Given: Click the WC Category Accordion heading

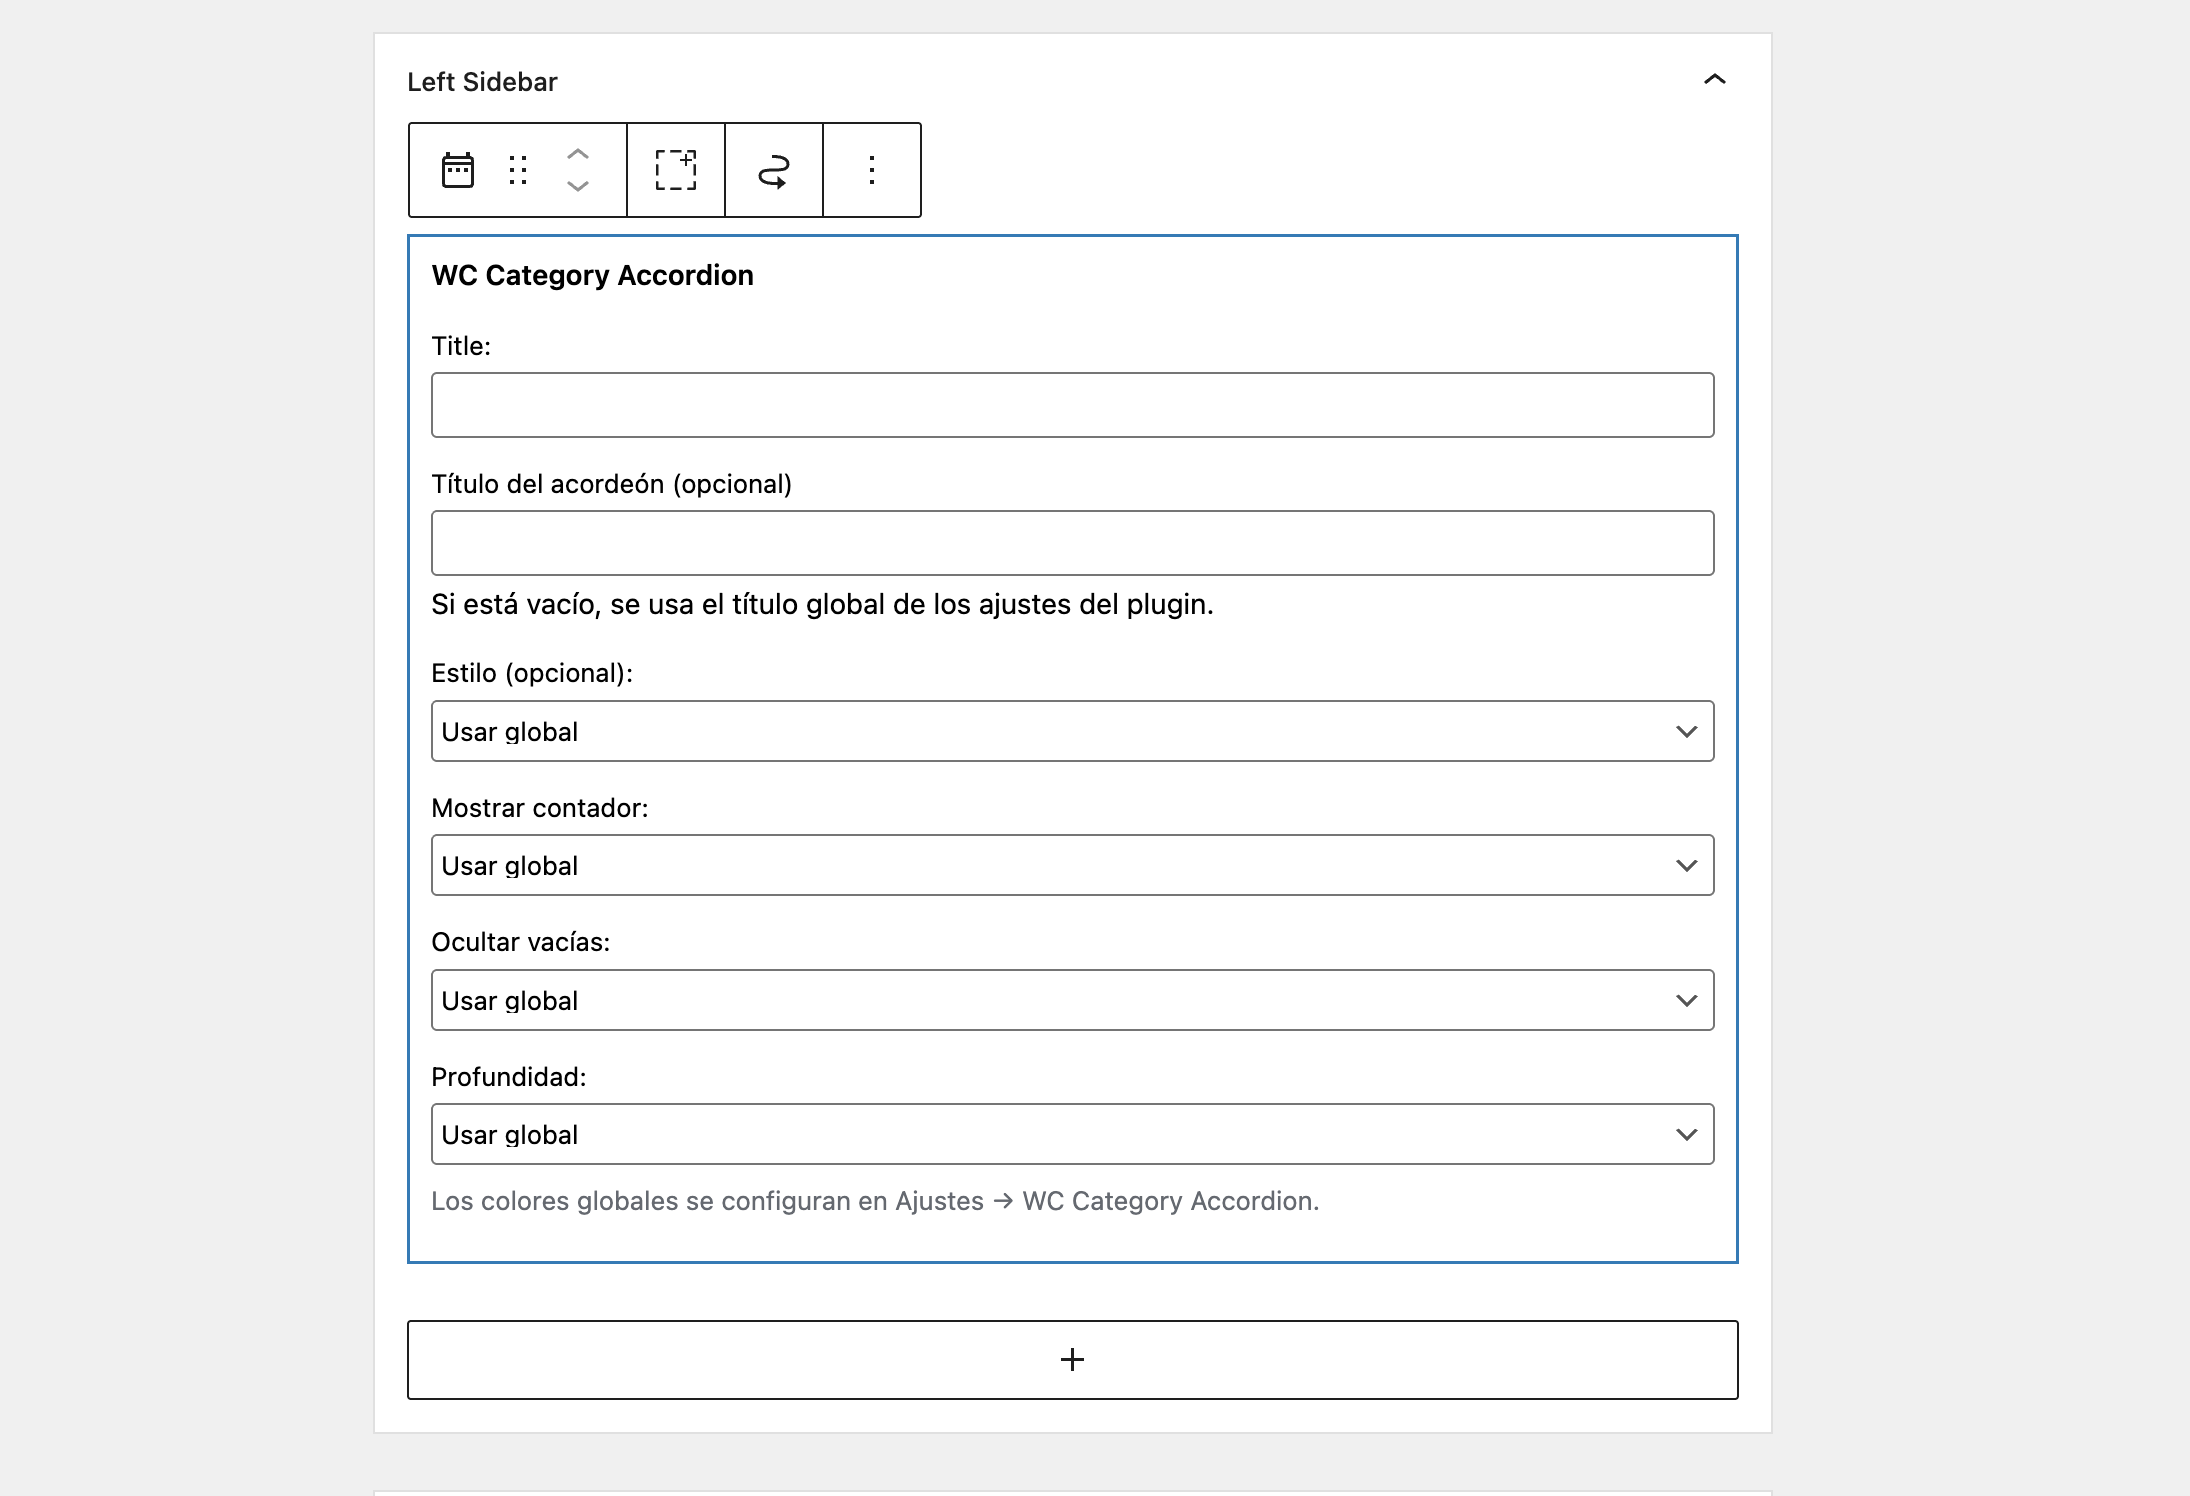Looking at the screenshot, I should click(x=592, y=275).
